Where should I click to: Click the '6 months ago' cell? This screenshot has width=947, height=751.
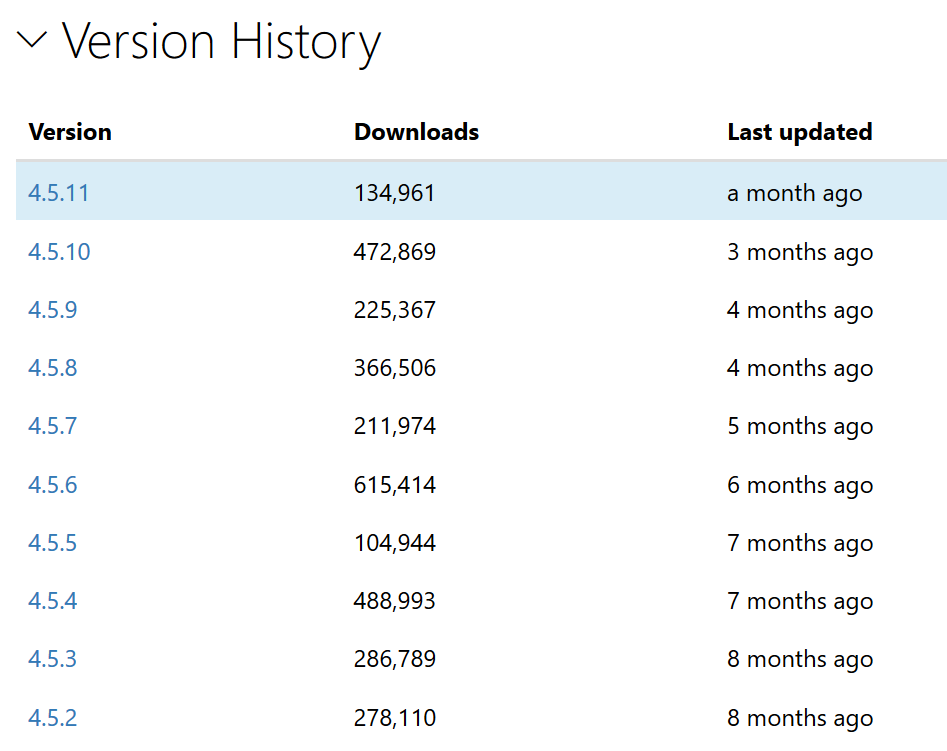click(799, 485)
